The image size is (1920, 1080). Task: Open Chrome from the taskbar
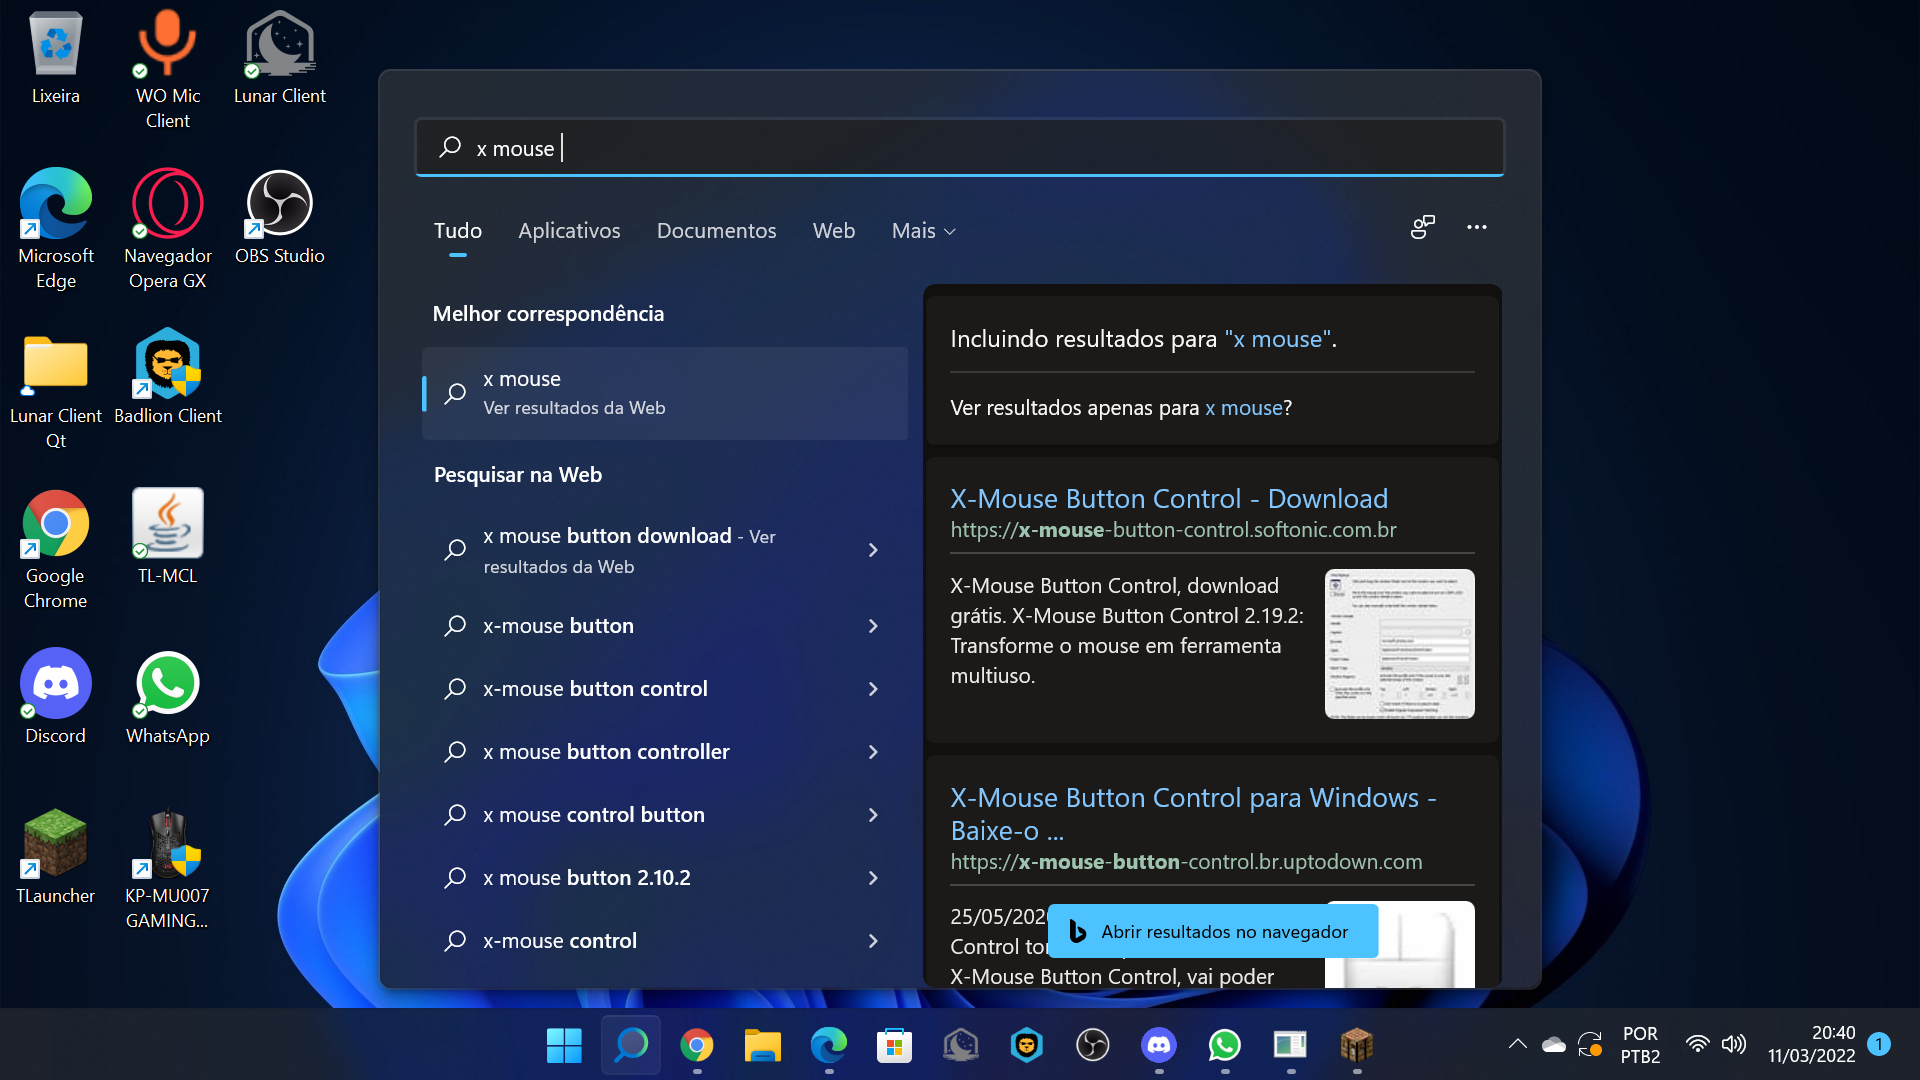coord(697,1046)
